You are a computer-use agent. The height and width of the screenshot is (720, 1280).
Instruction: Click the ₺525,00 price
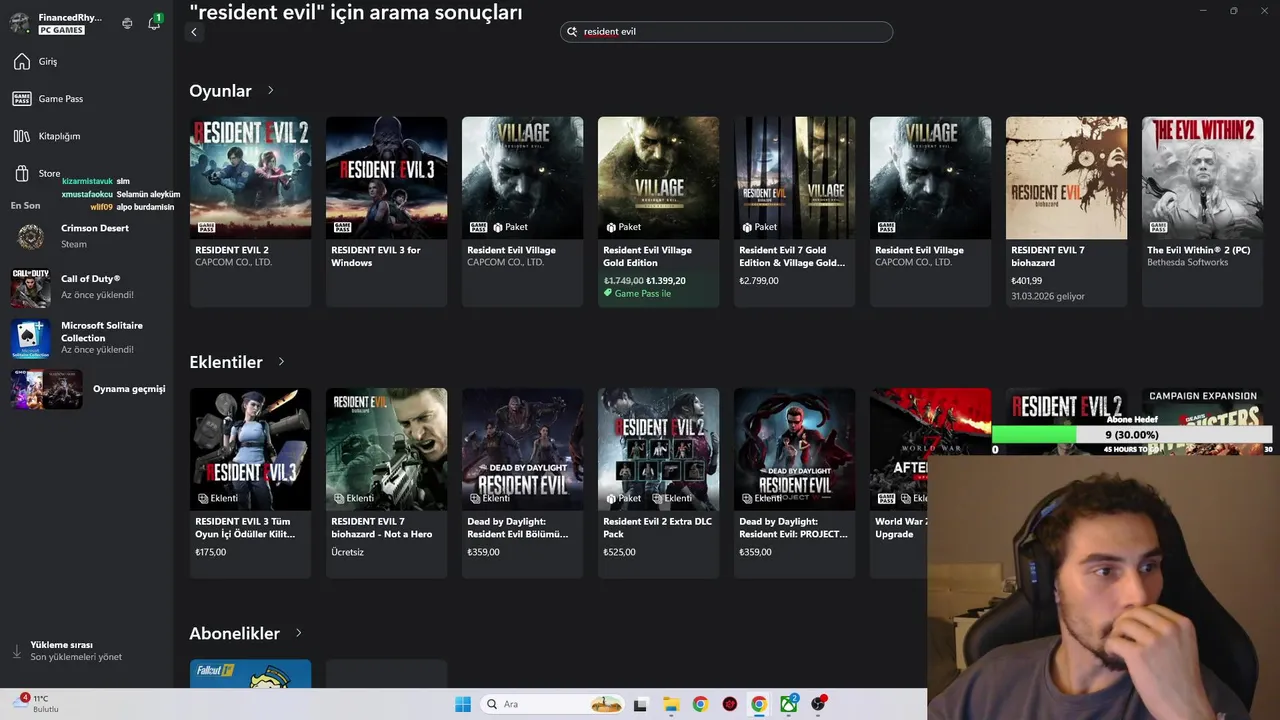619,552
